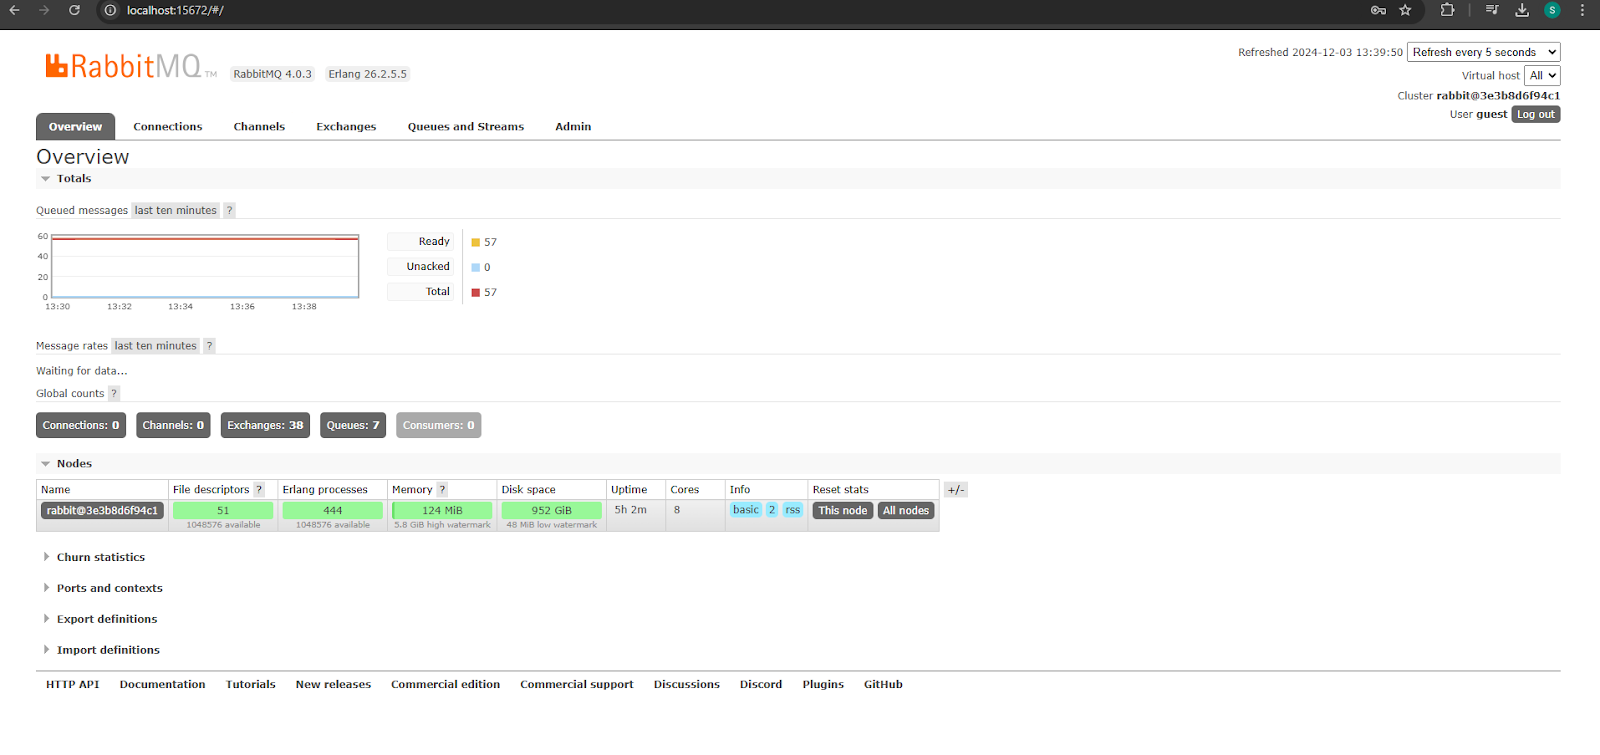
Task: Log out using the Log out button
Action: click(1535, 114)
